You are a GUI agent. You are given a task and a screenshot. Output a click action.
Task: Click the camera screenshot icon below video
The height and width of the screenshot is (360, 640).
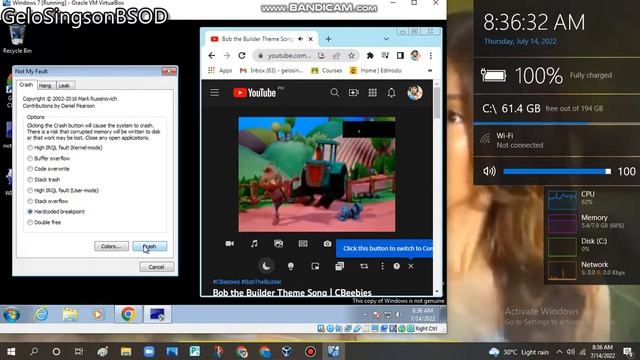[327, 244]
